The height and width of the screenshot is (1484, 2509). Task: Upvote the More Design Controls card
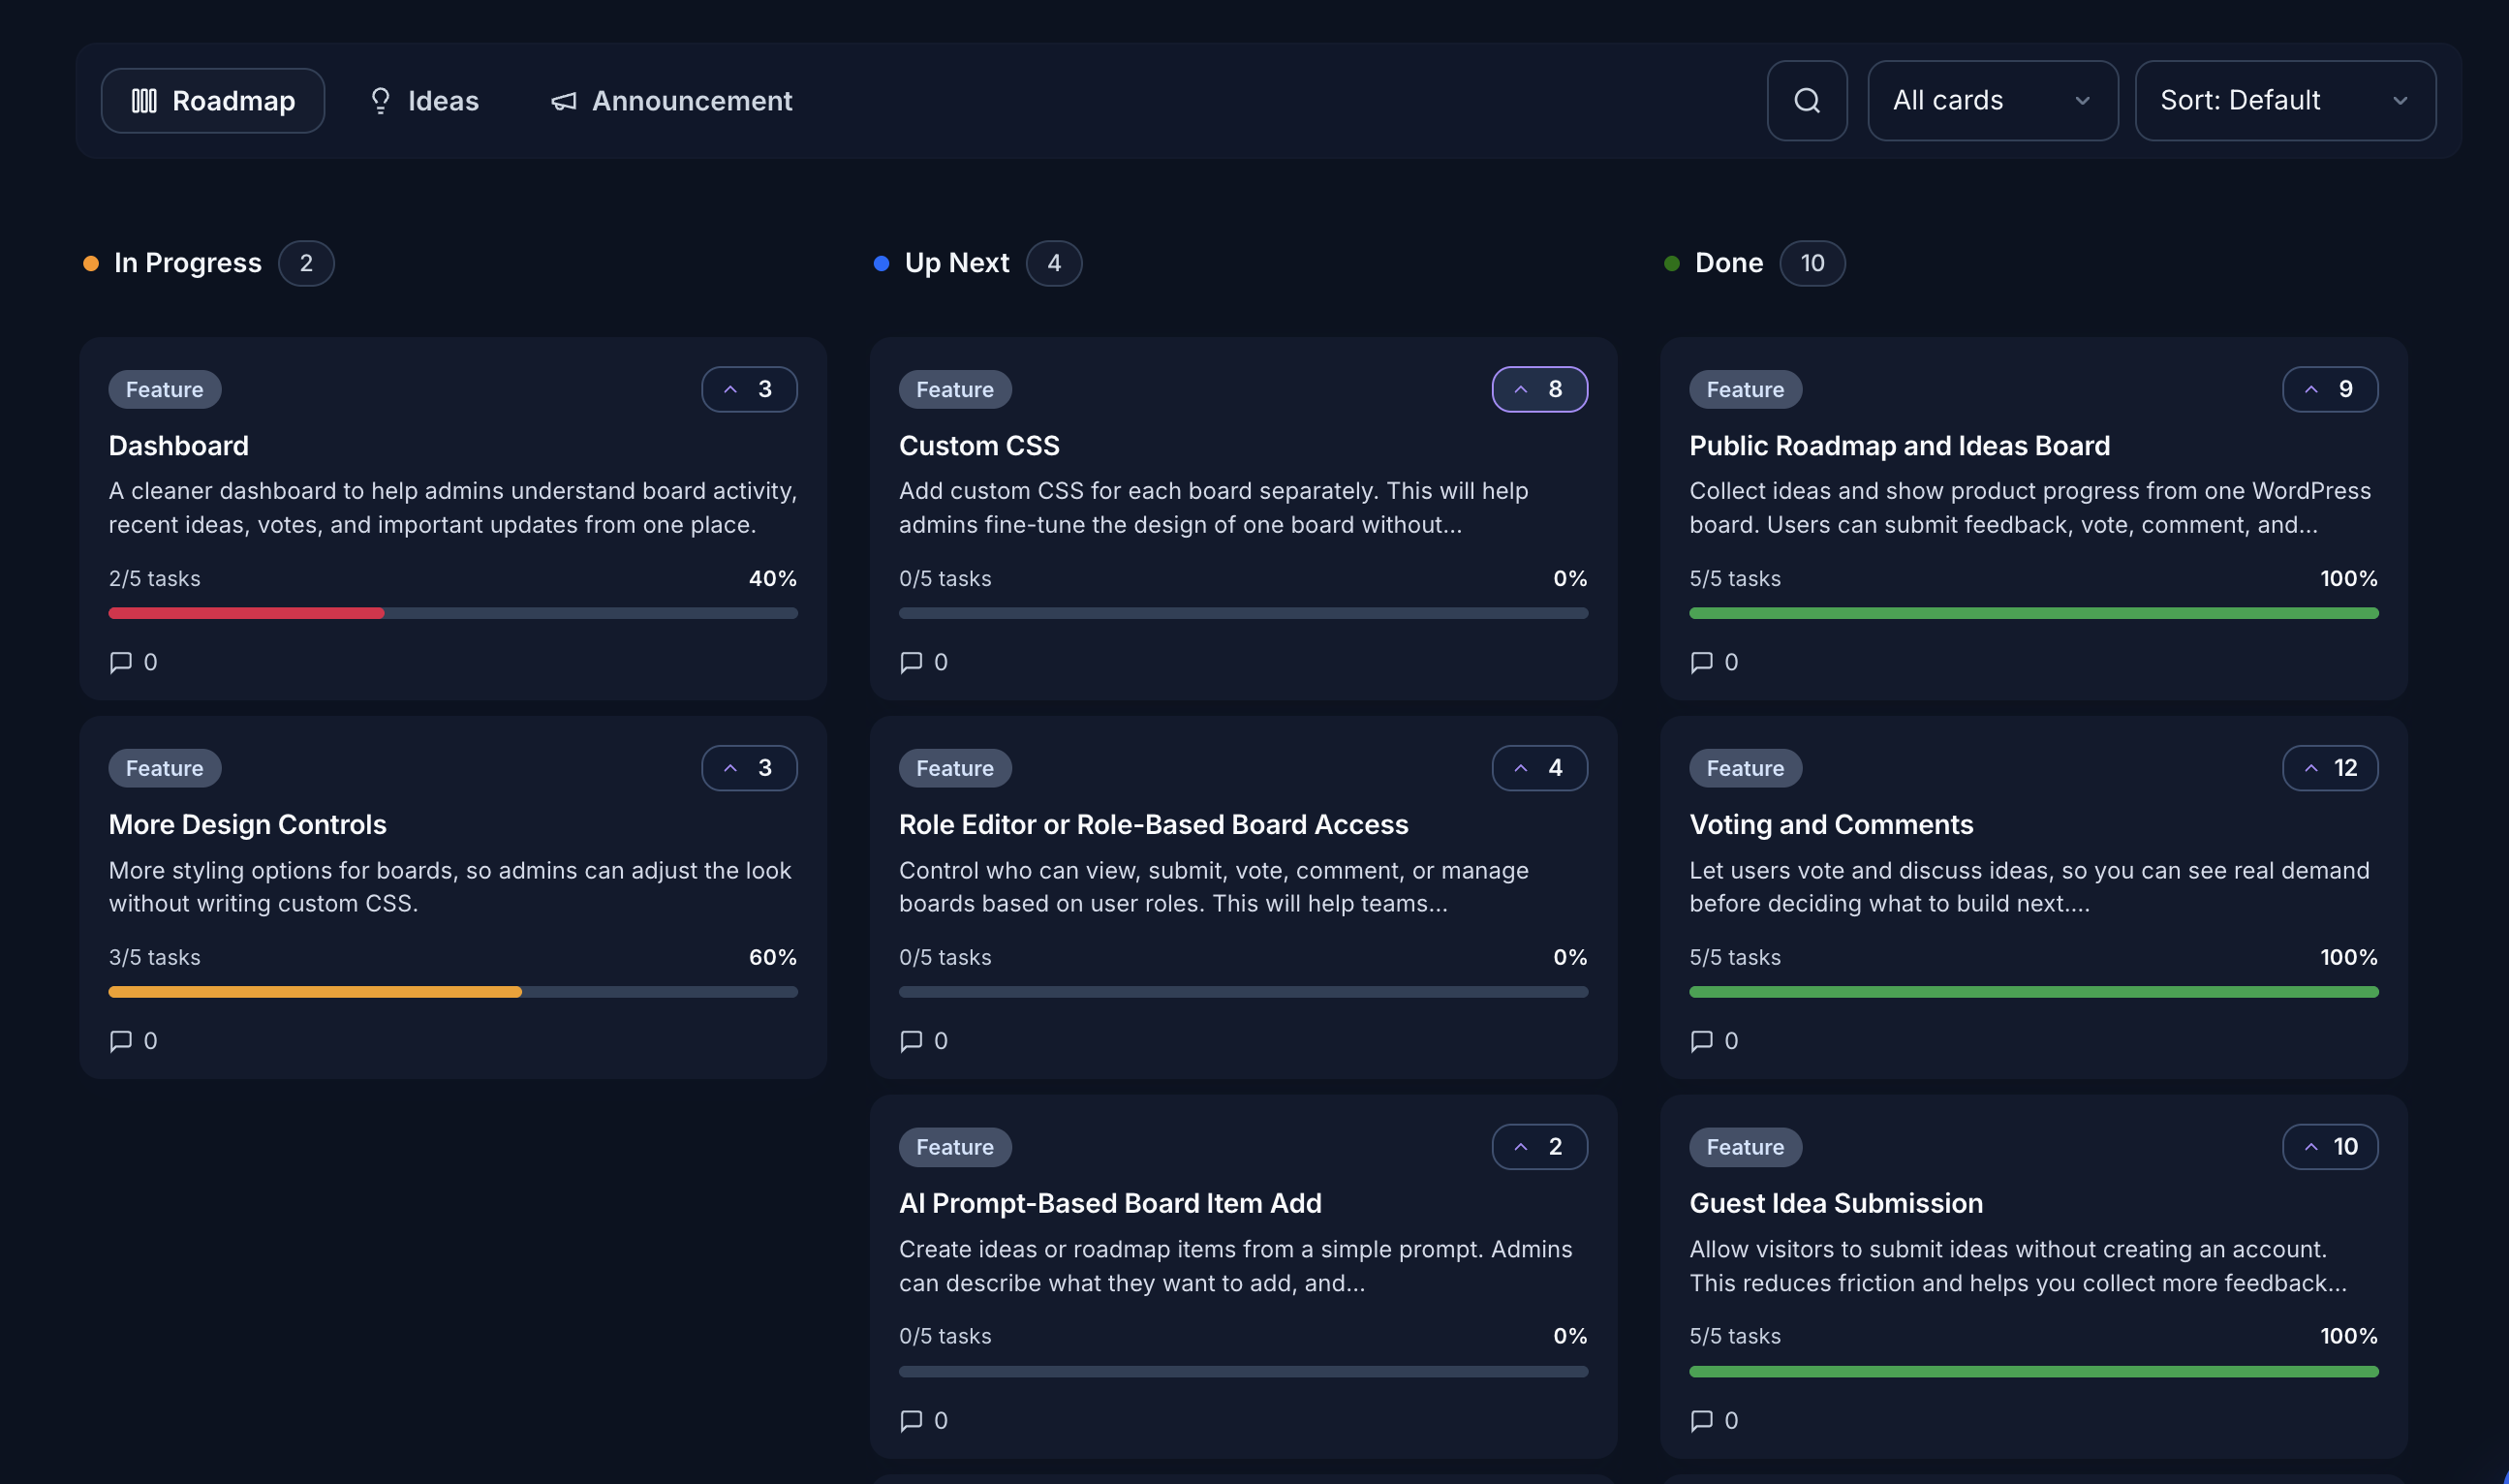(x=749, y=768)
